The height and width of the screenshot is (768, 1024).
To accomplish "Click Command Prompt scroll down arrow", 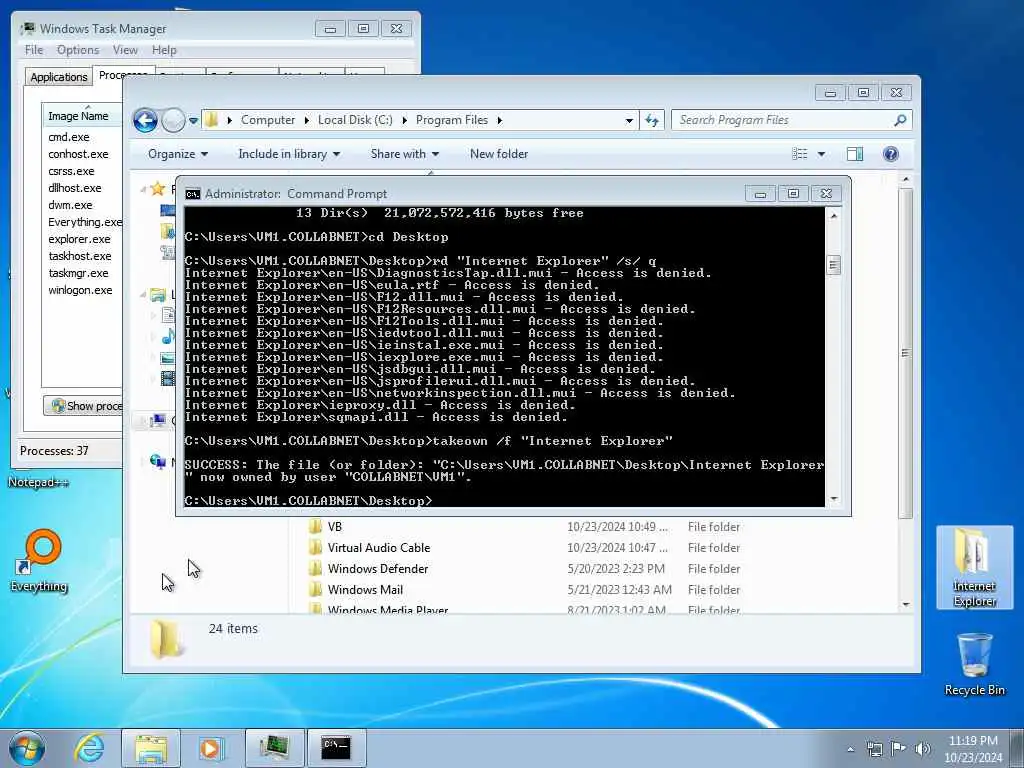I will [x=833, y=499].
